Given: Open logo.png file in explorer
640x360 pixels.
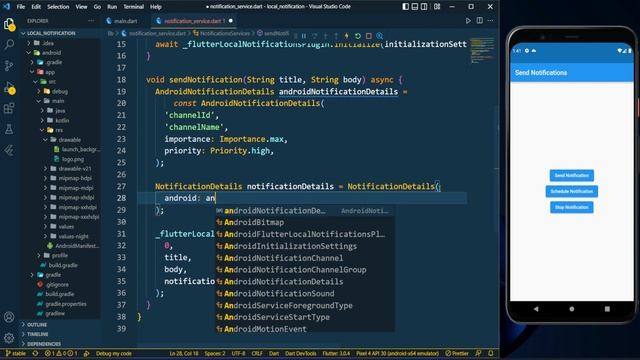Looking at the screenshot, I should [x=73, y=159].
